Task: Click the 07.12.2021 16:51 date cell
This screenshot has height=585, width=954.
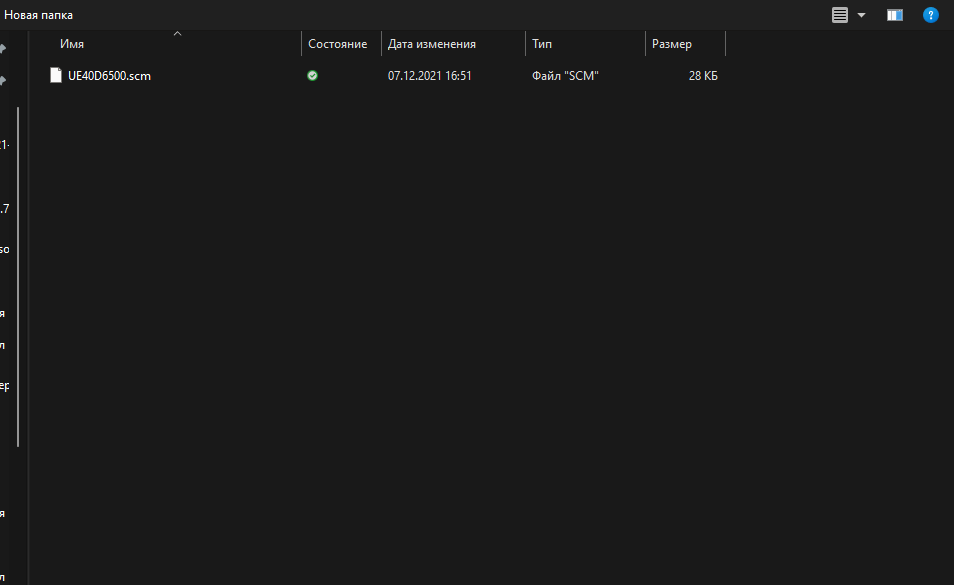Action: 429,76
